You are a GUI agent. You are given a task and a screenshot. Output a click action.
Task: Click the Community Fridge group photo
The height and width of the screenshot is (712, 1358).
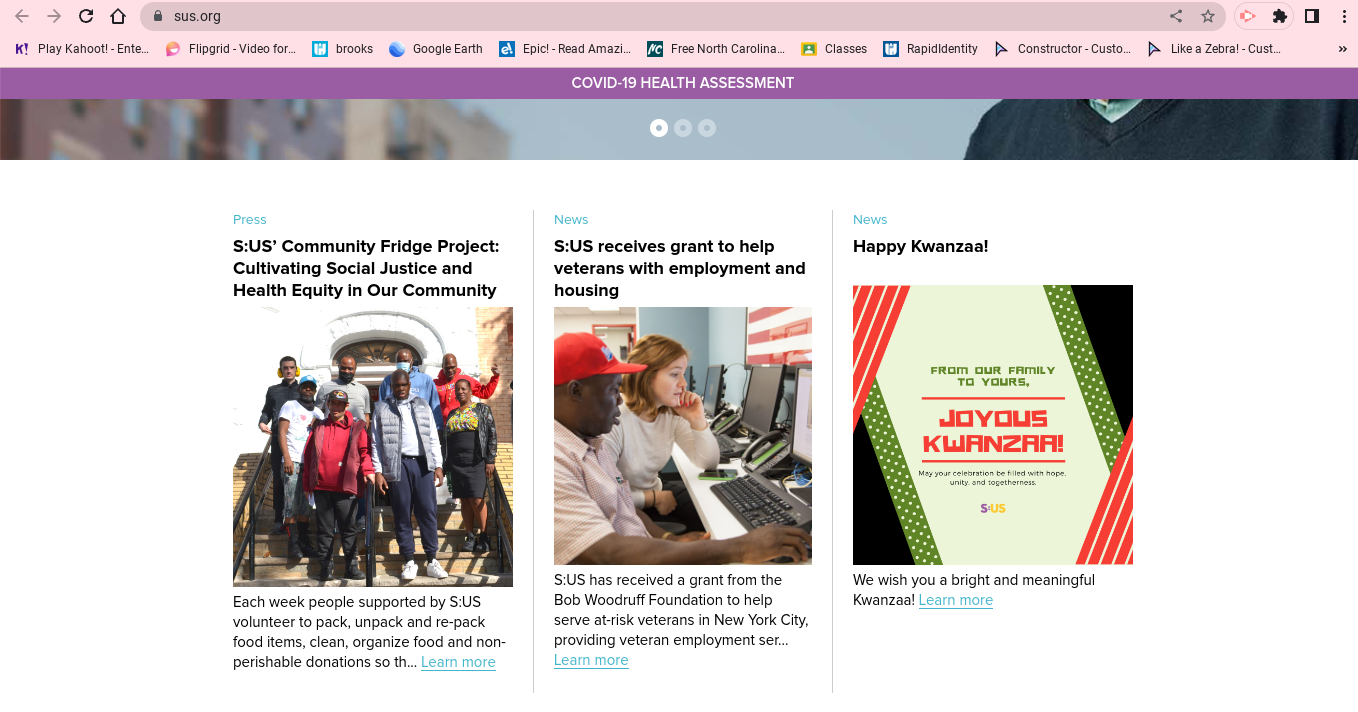pos(373,446)
